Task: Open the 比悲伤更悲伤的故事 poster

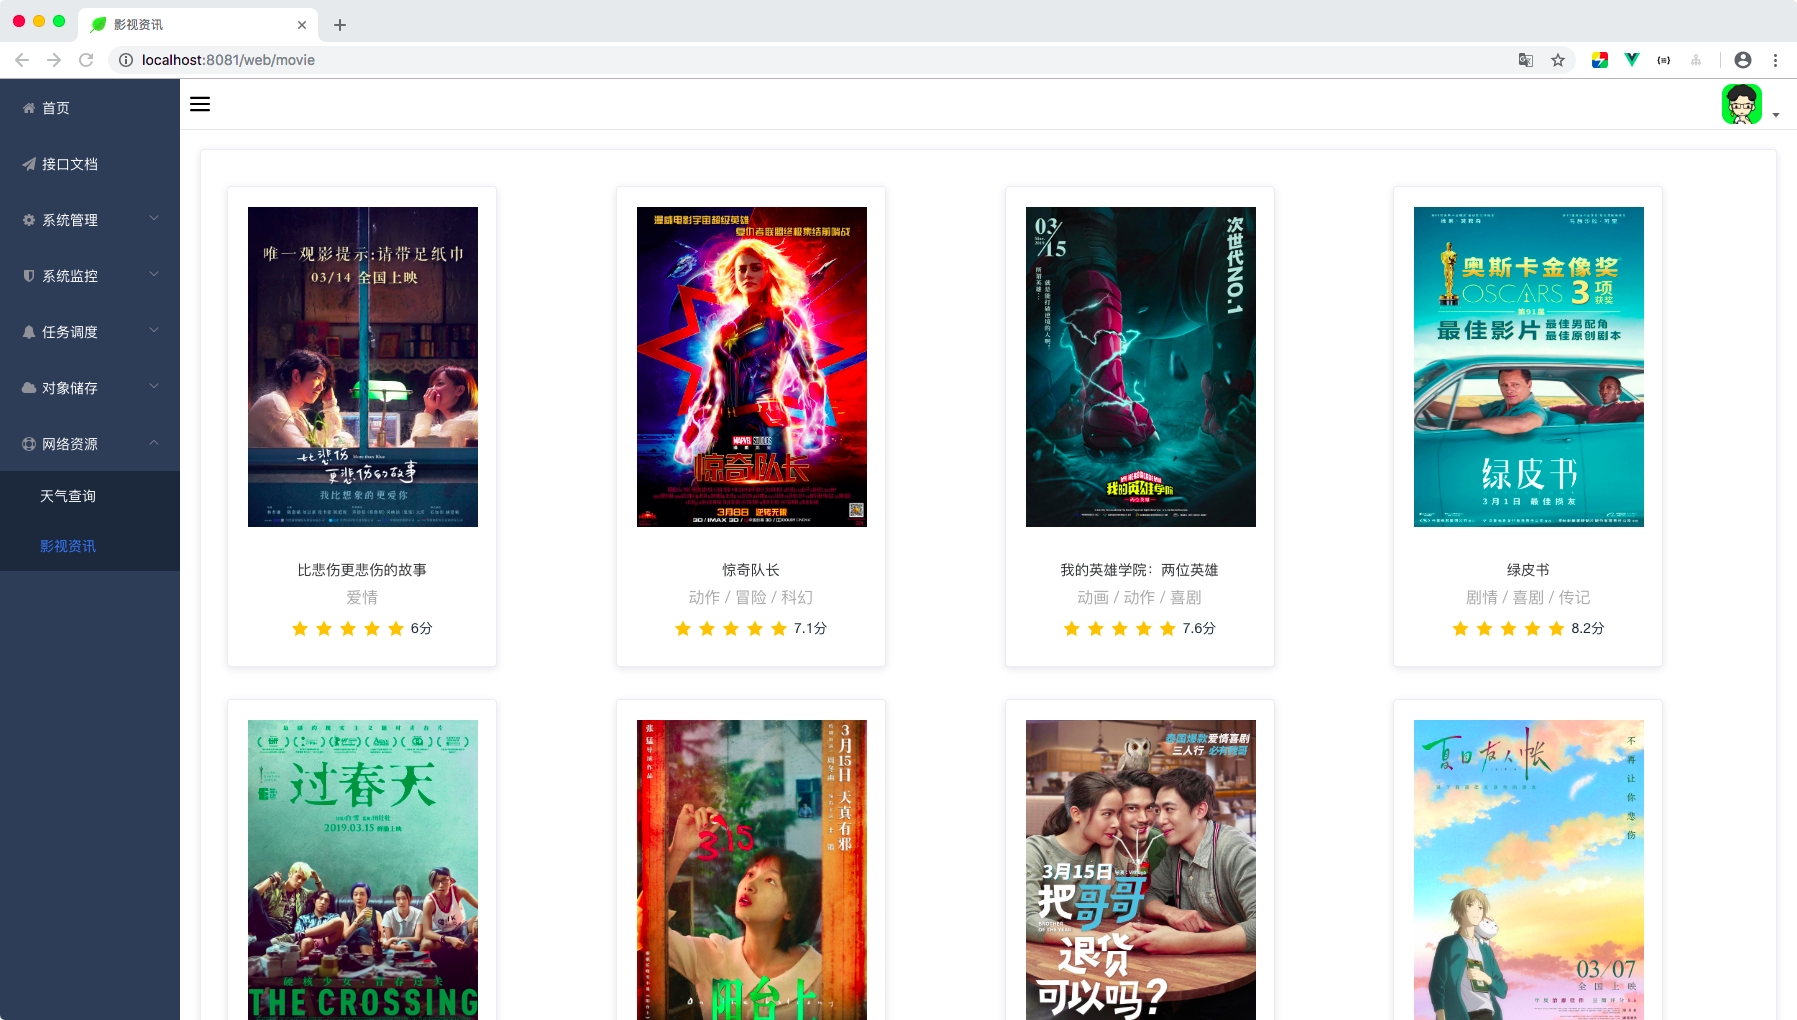Action: point(363,367)
